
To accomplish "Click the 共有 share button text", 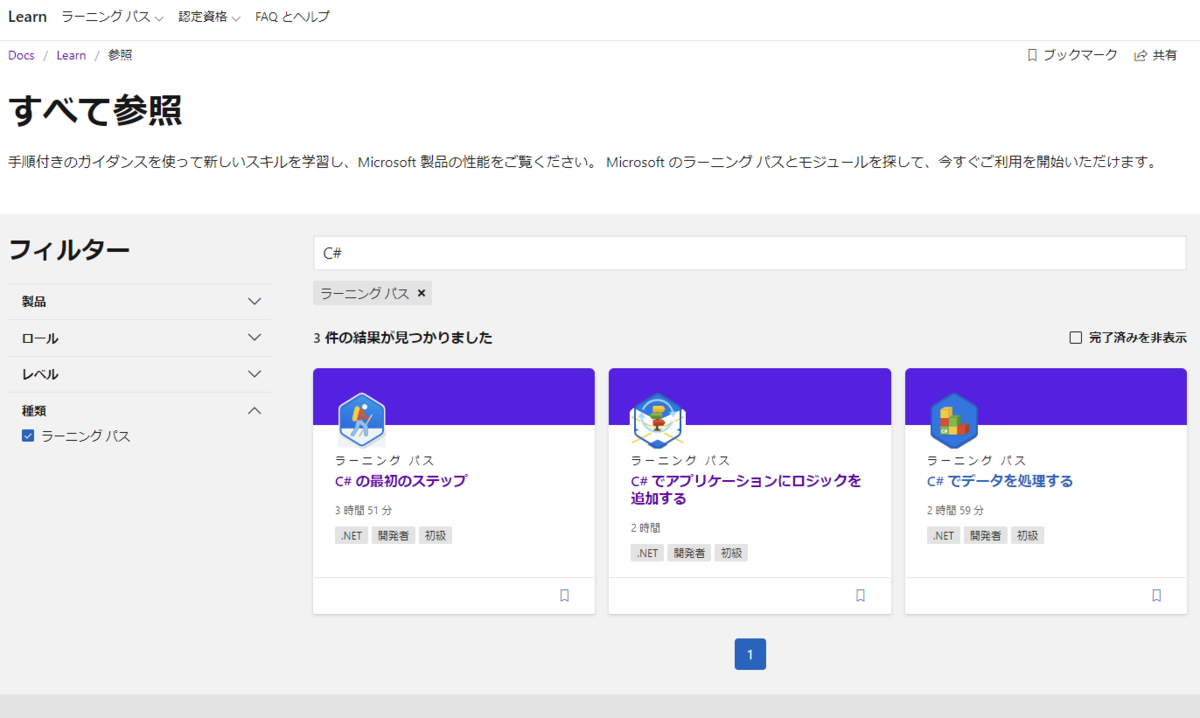I will click(x=1165, y=56).
